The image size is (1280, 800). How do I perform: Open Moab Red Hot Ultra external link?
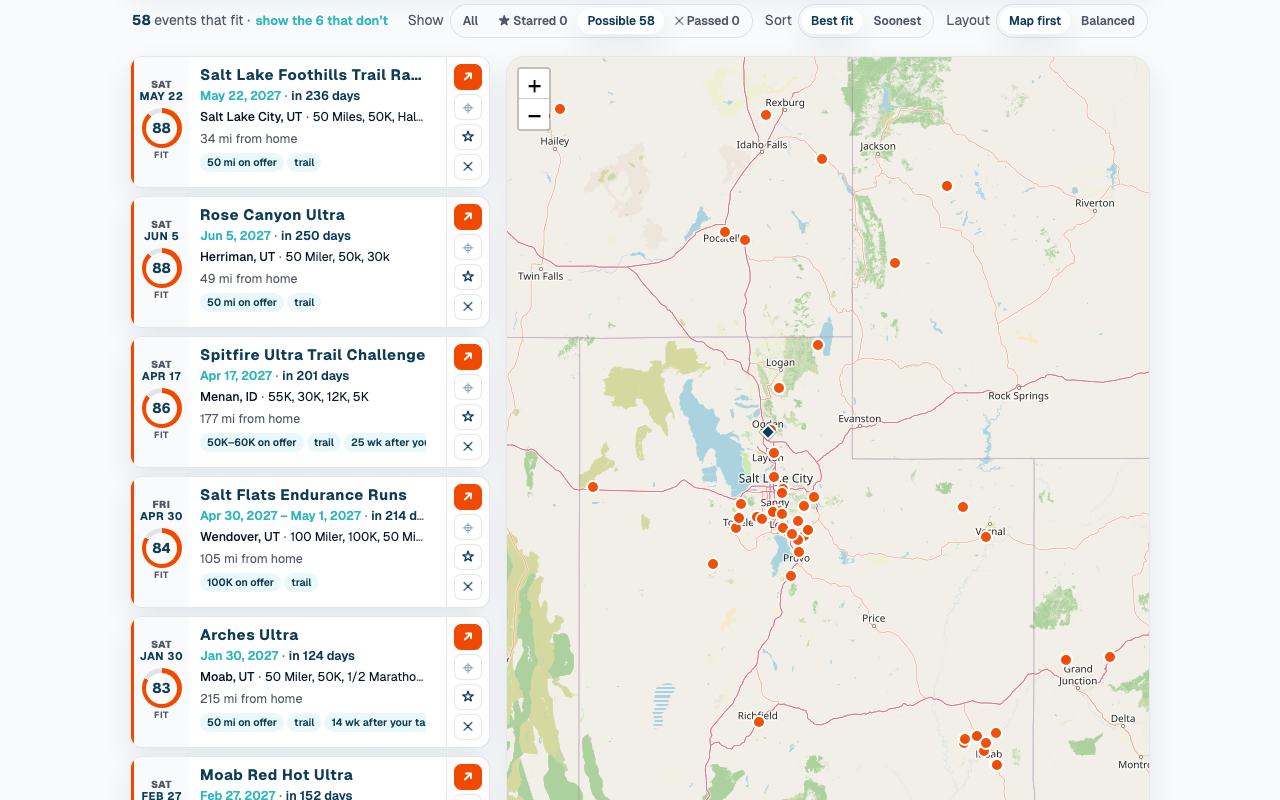[468, 777]
